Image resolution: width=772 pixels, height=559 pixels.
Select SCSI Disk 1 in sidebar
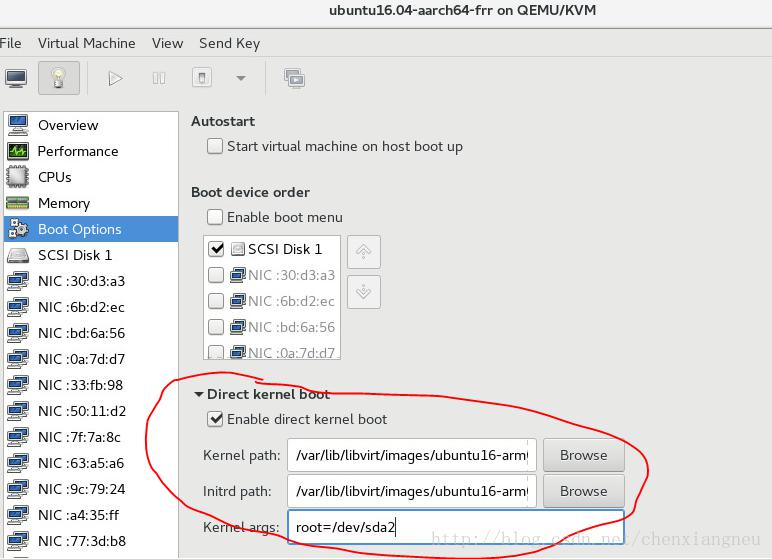[91, 255]
